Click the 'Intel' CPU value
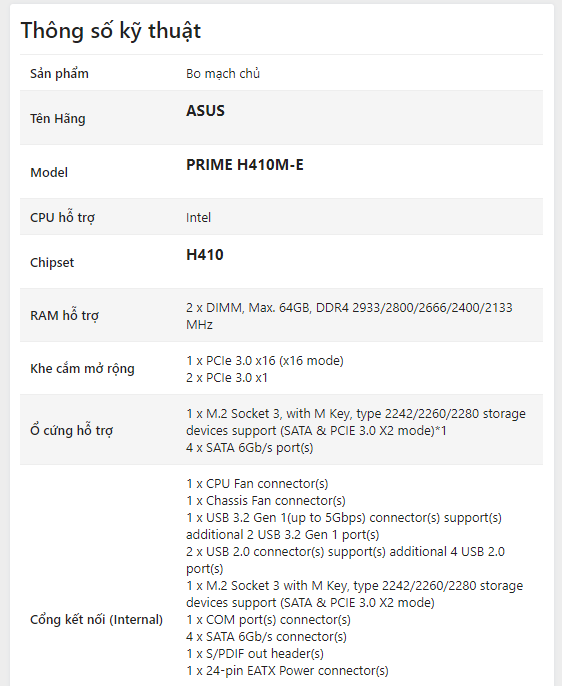562x686 pixels. tap(199, 217)
